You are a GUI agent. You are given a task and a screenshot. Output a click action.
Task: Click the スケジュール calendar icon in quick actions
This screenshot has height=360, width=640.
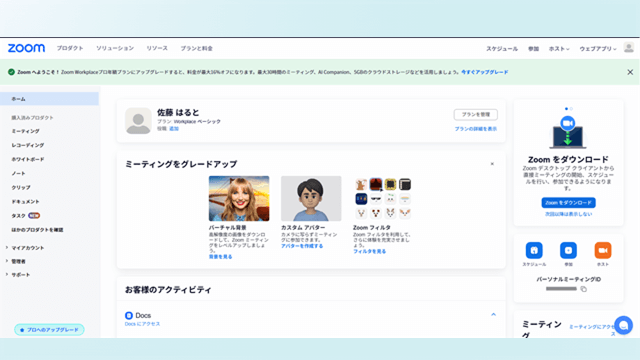[534, 250]
